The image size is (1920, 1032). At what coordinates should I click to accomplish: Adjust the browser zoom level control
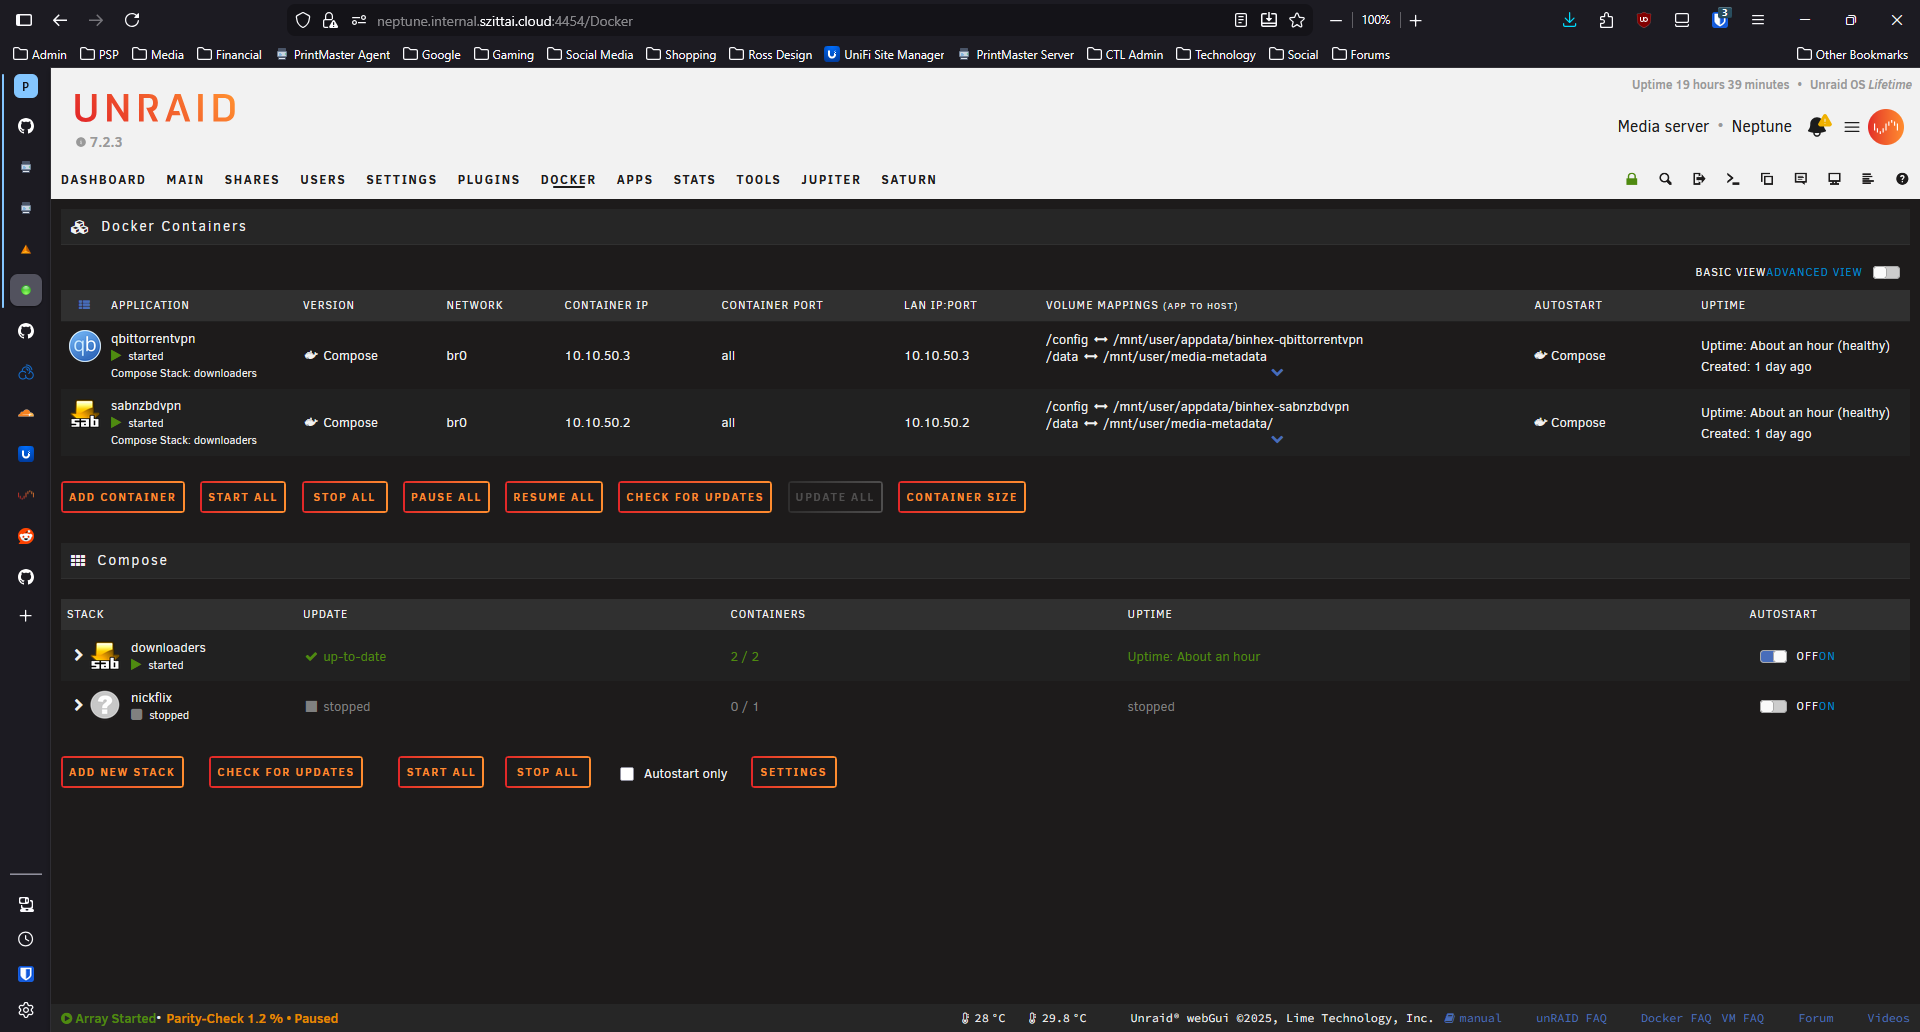(1377, 20)
